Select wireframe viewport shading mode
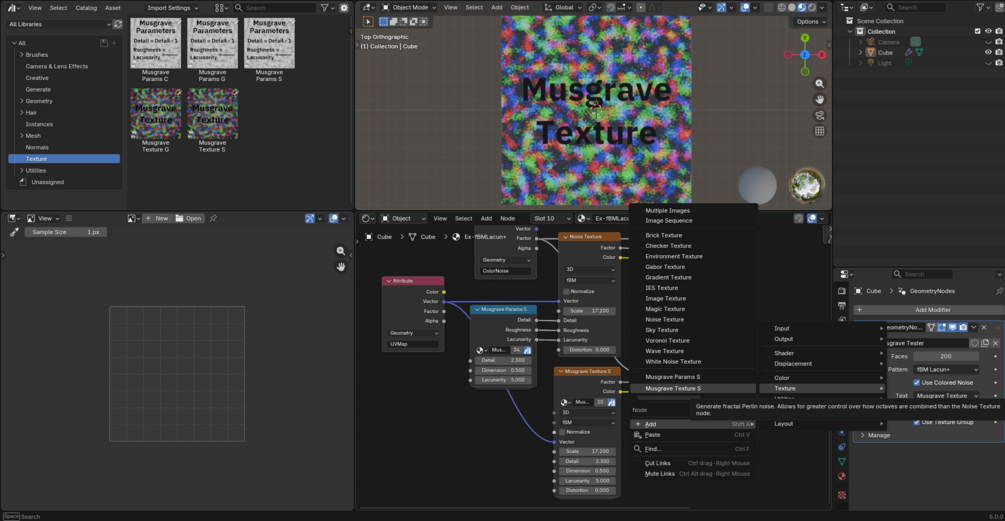The height and width of the screenshot is (521, 1005). click(782, 8)
